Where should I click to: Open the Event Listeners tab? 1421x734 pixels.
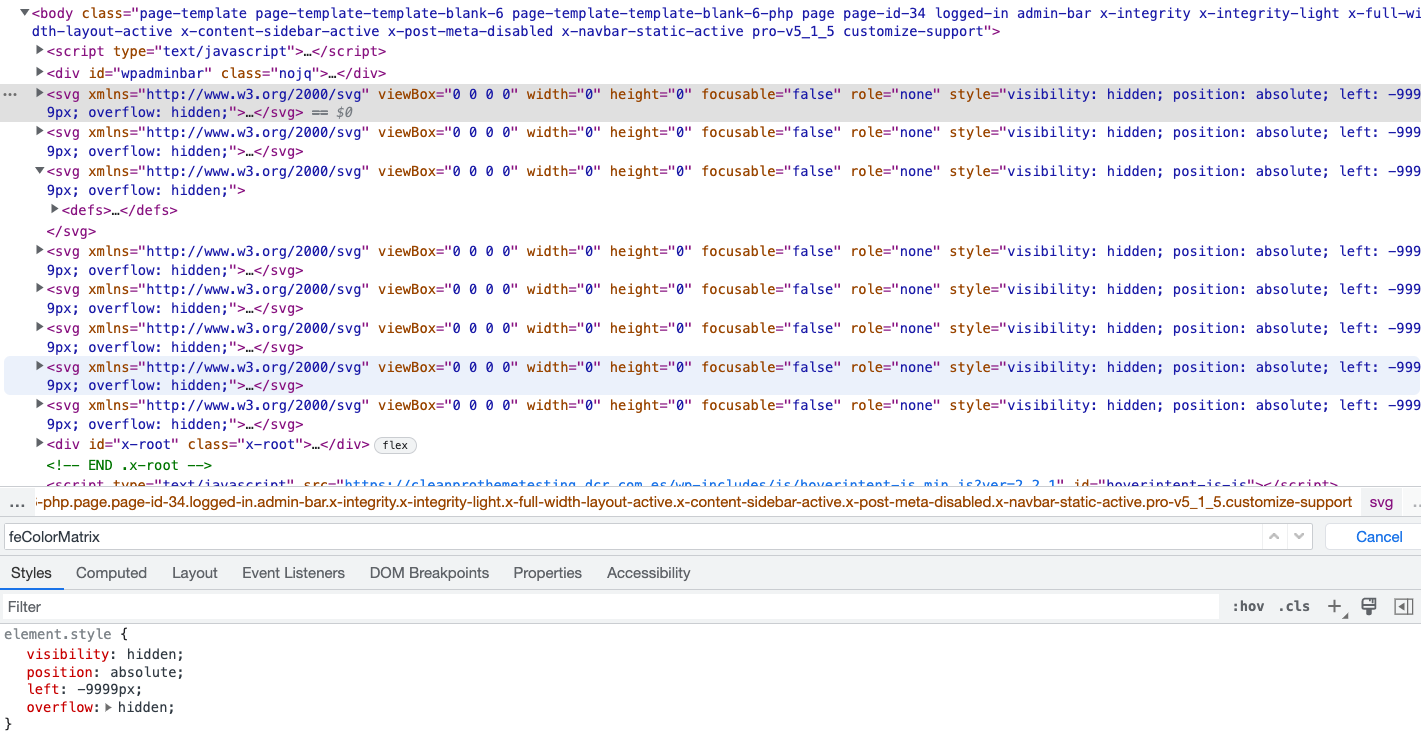[293, 573]
